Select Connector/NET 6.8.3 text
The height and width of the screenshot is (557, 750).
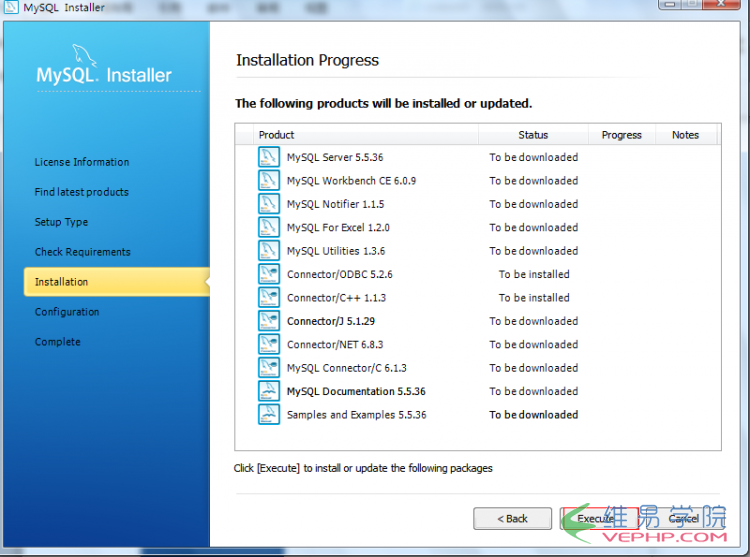coord(335,345)
